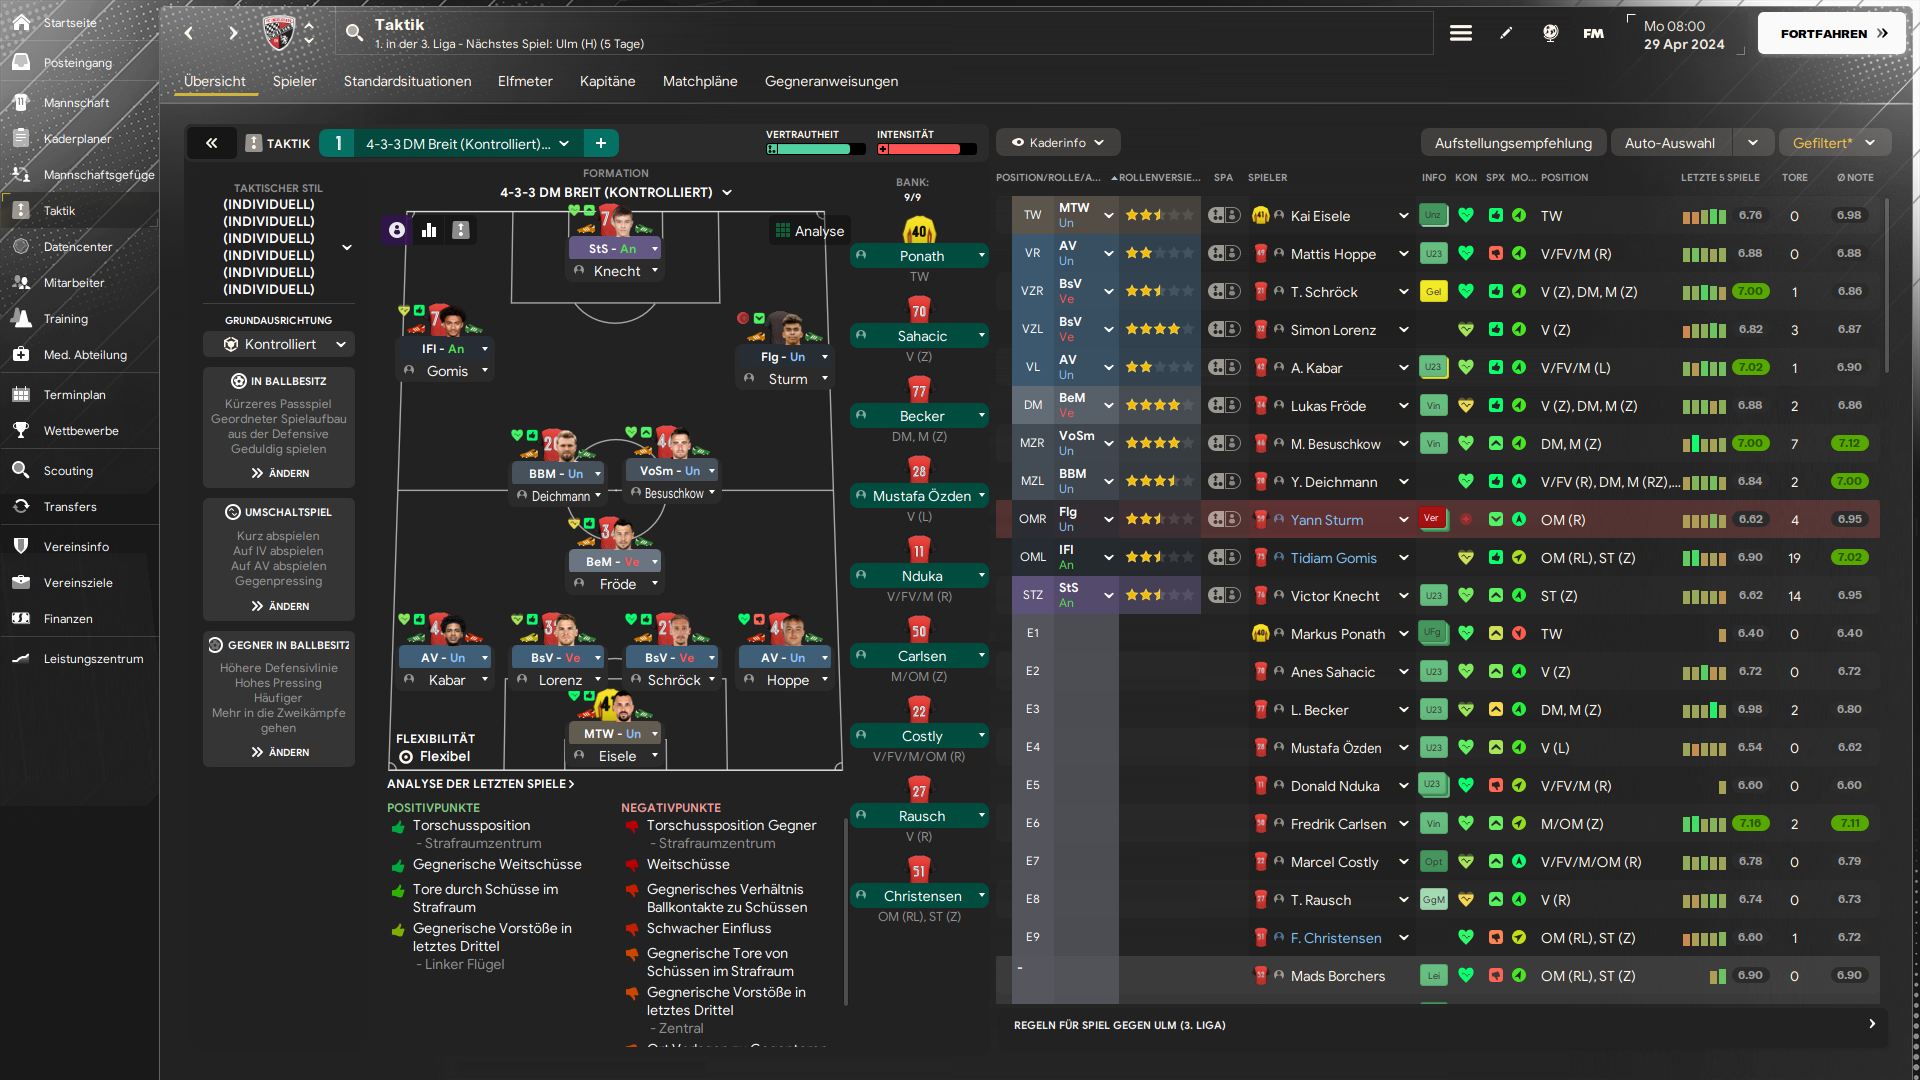1920x1080 pixels.
Task: Switch to the Standardsituationen tab
Action: point(407,81)
